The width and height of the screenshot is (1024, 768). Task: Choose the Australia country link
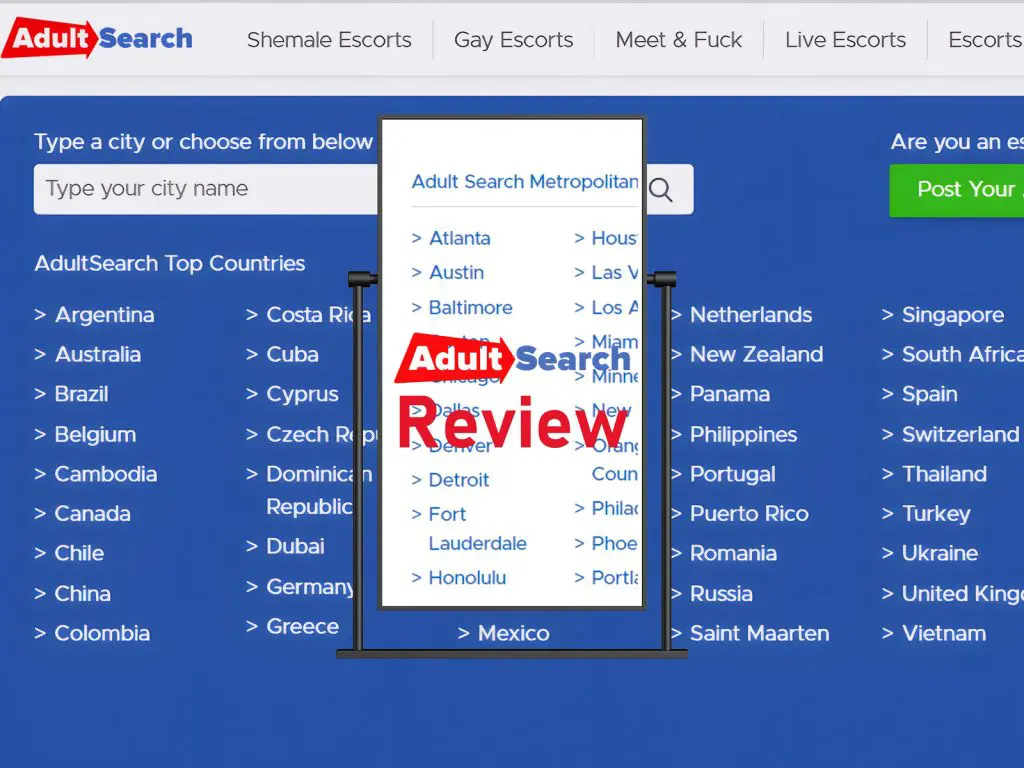(97, 354)
